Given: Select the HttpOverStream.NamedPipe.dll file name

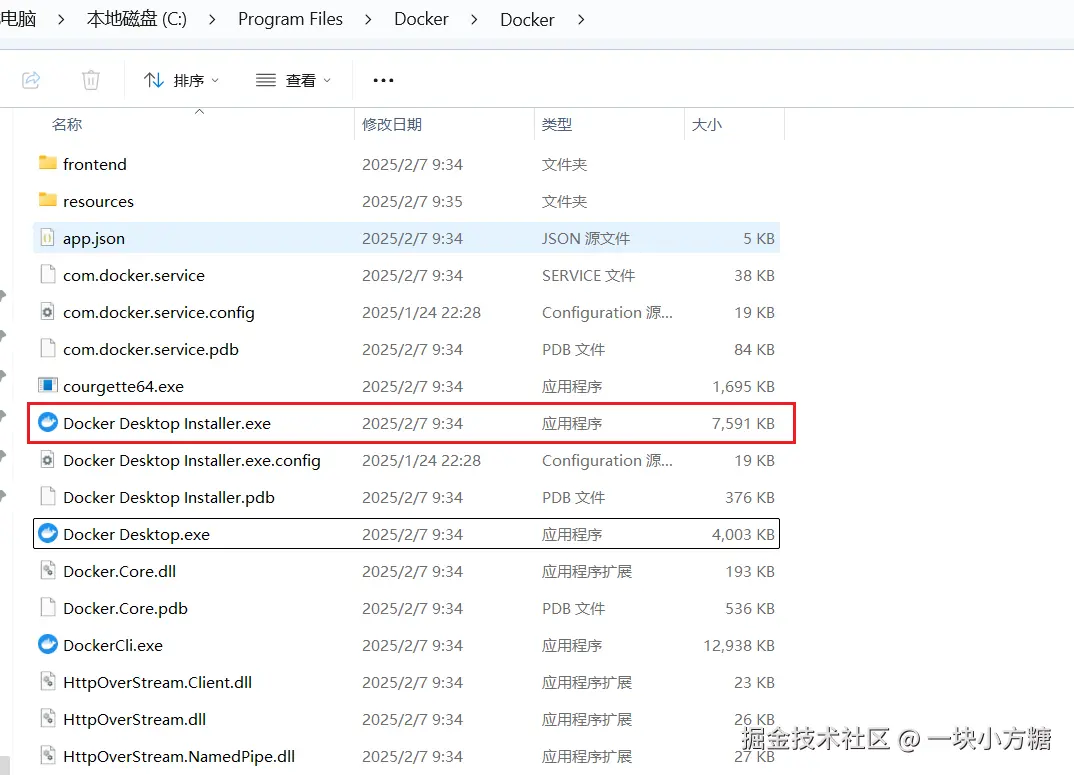Looking at the screenshot, I should [x=179, y=756].
